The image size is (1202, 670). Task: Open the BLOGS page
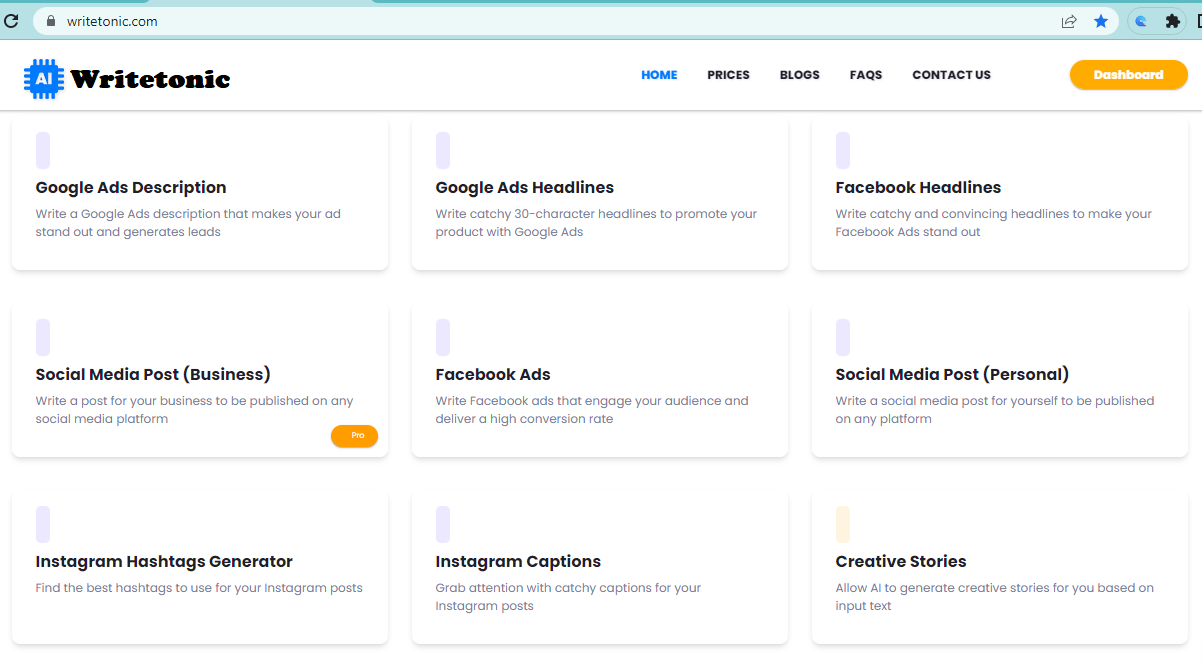pyautogui.click(x=800, y=75)
